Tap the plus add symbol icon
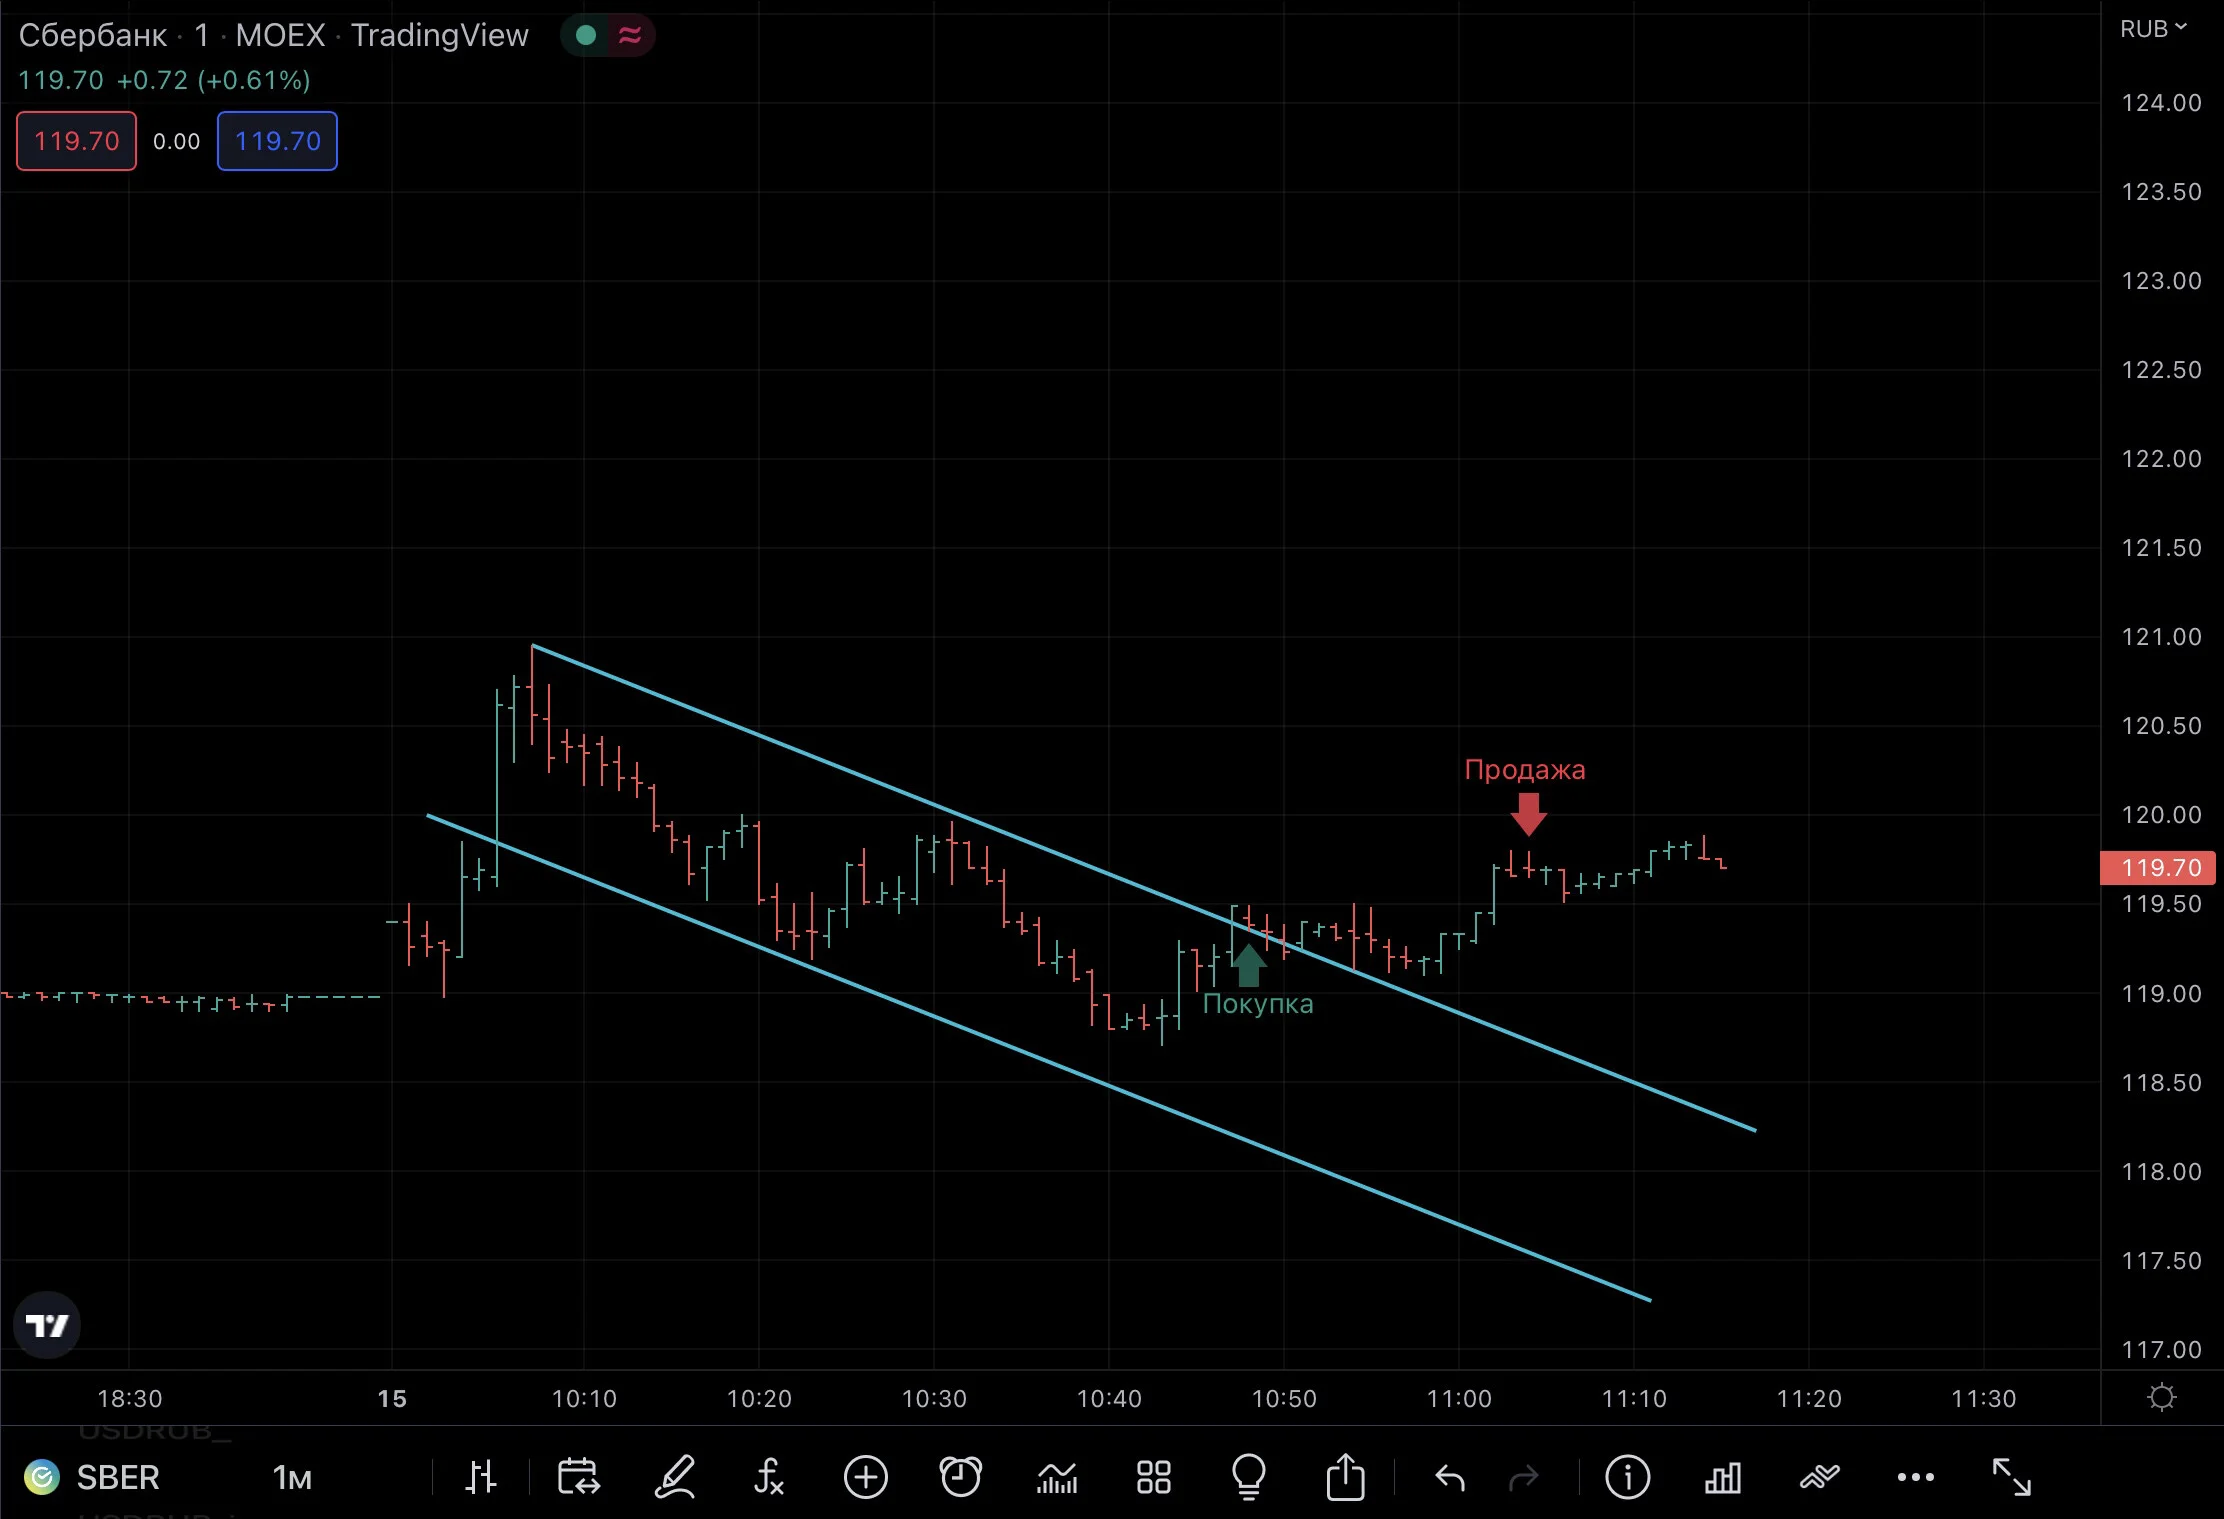The image size is (2224, 1519). pyautogui.click(x=866, y=1477)
